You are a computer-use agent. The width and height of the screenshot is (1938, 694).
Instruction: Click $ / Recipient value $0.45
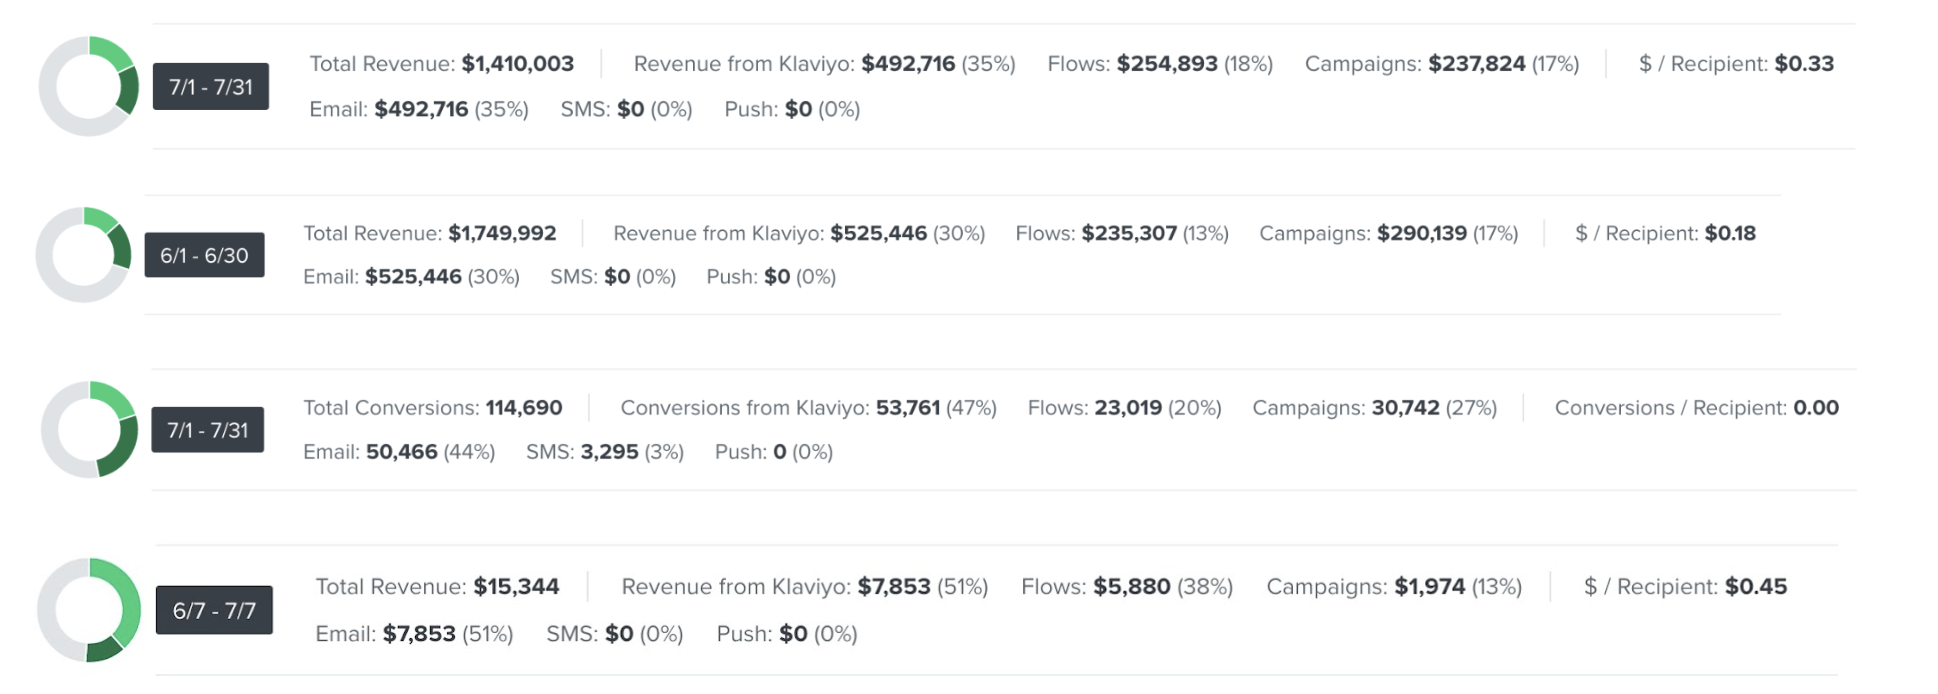(1756, 587)
